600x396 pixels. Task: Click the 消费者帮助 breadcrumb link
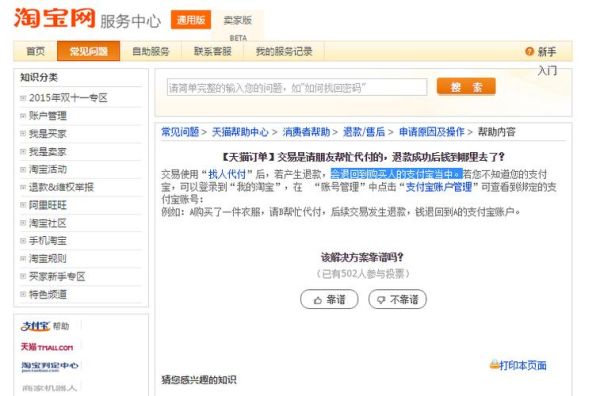[306, 132]
